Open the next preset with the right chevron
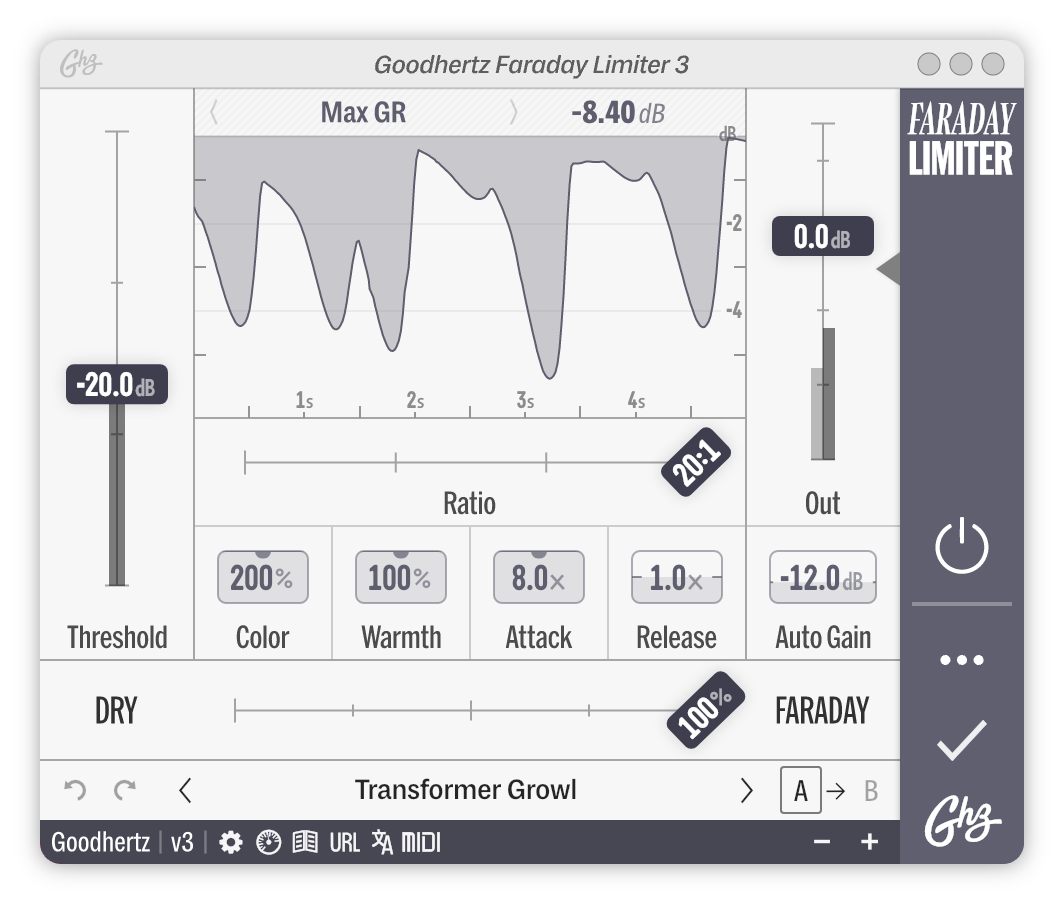This screenshot has width=1064, height=904. point(745,790)
